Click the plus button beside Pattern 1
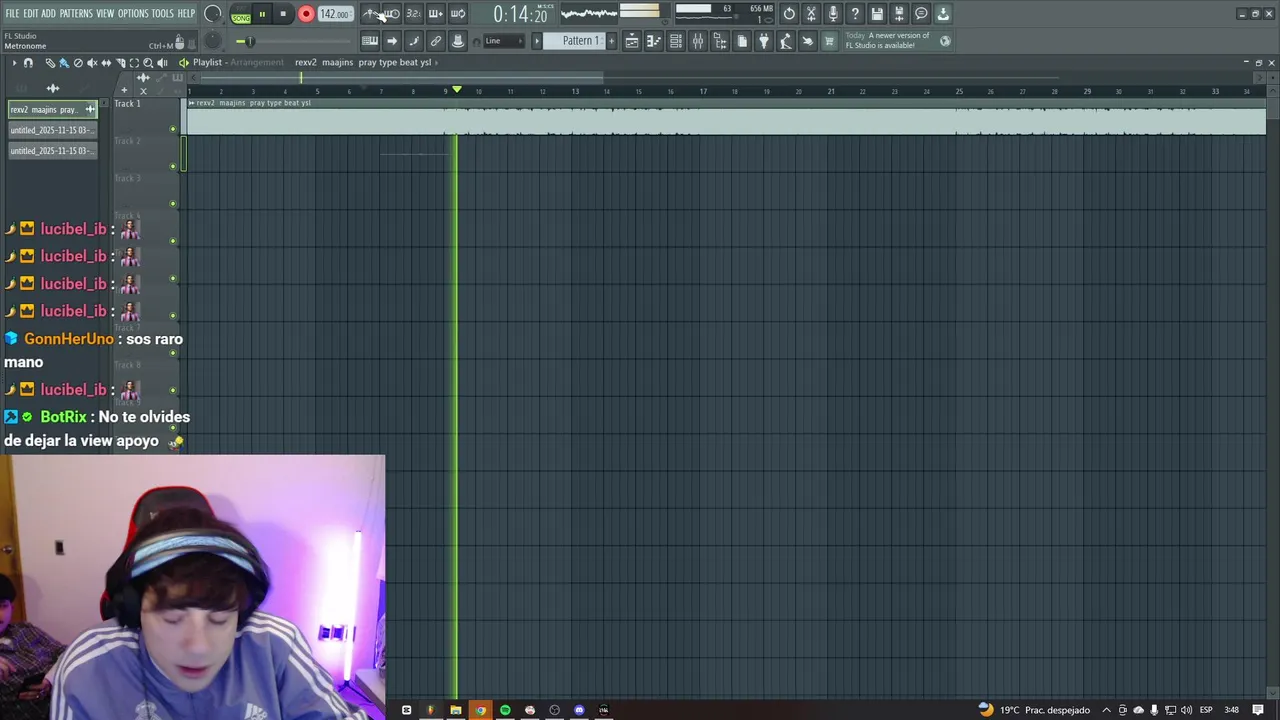The image size is (1280, 720). click(x=612, y=41)
